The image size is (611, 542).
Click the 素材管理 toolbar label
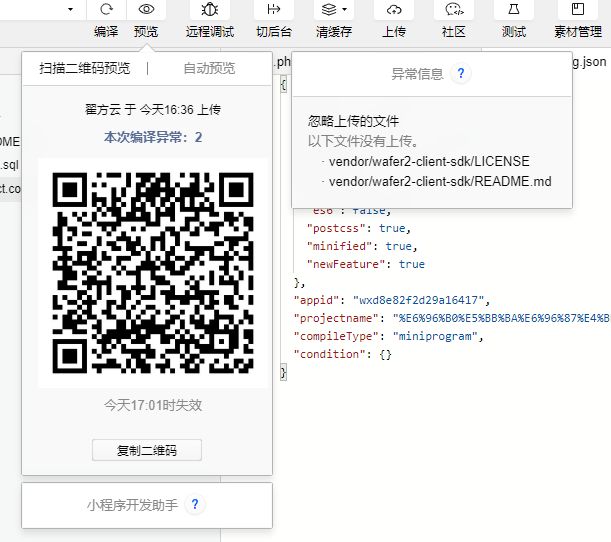pyautogui.click(x=578, y=32)
